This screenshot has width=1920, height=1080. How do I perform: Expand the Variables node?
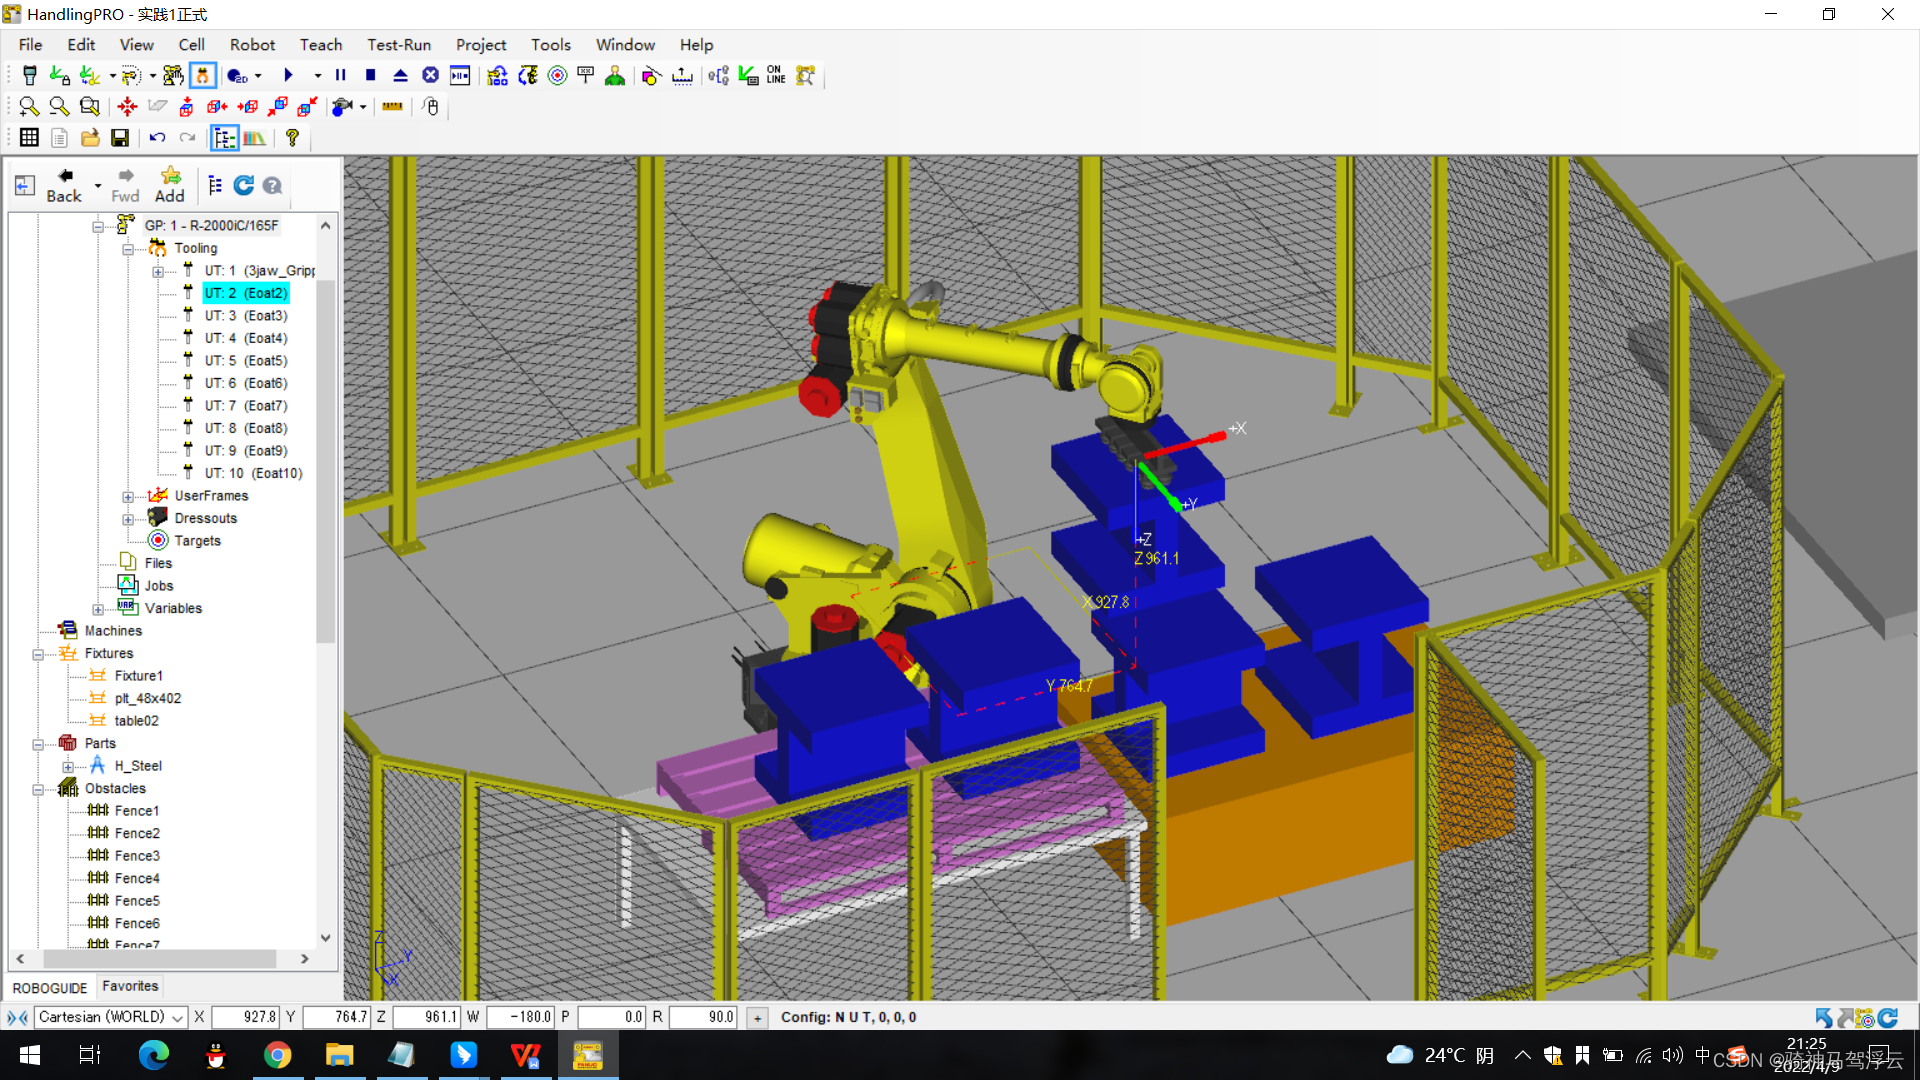[x=98, y=609]
